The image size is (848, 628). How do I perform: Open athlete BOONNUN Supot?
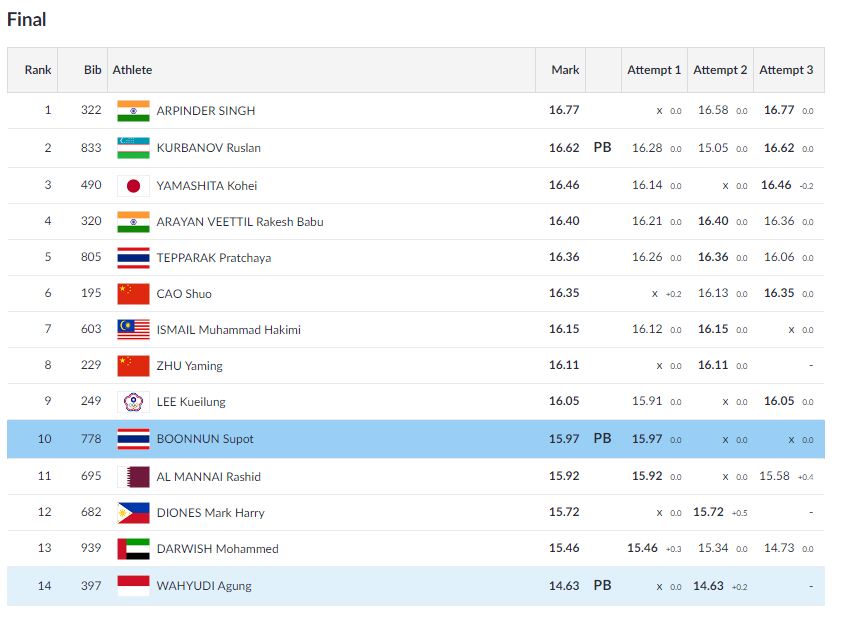tap(204, 439)
